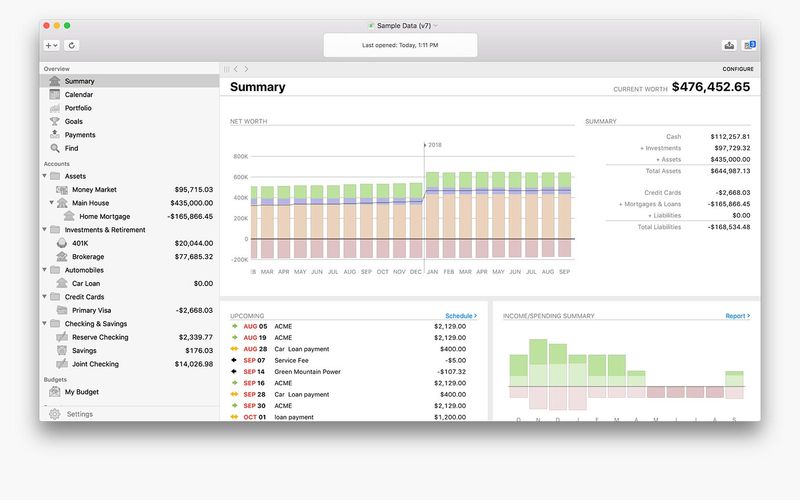The height and width of the screenshot is (500, 800).
Task: Toggle the sidebar handle icon
Action: pos(227,69)
